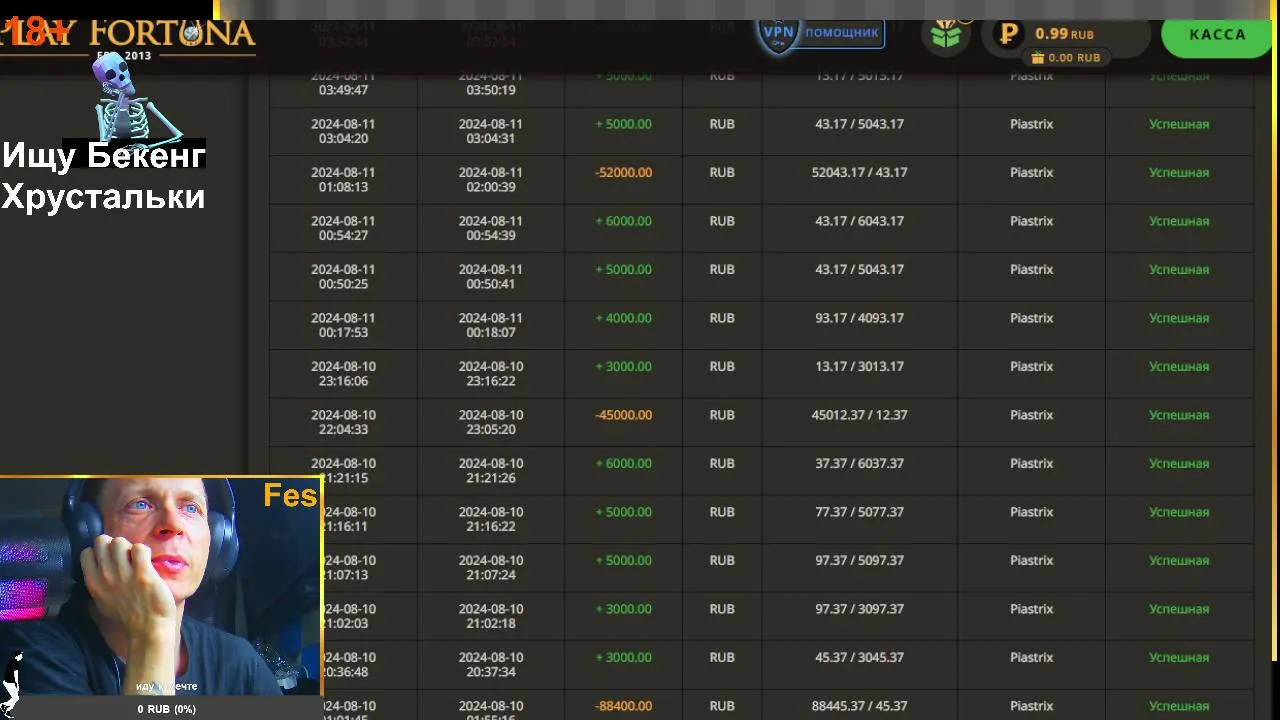The image size is (1280, 720).
Task: Click Успешная status in the -45000.00 row
Action: pos(1179,415)
